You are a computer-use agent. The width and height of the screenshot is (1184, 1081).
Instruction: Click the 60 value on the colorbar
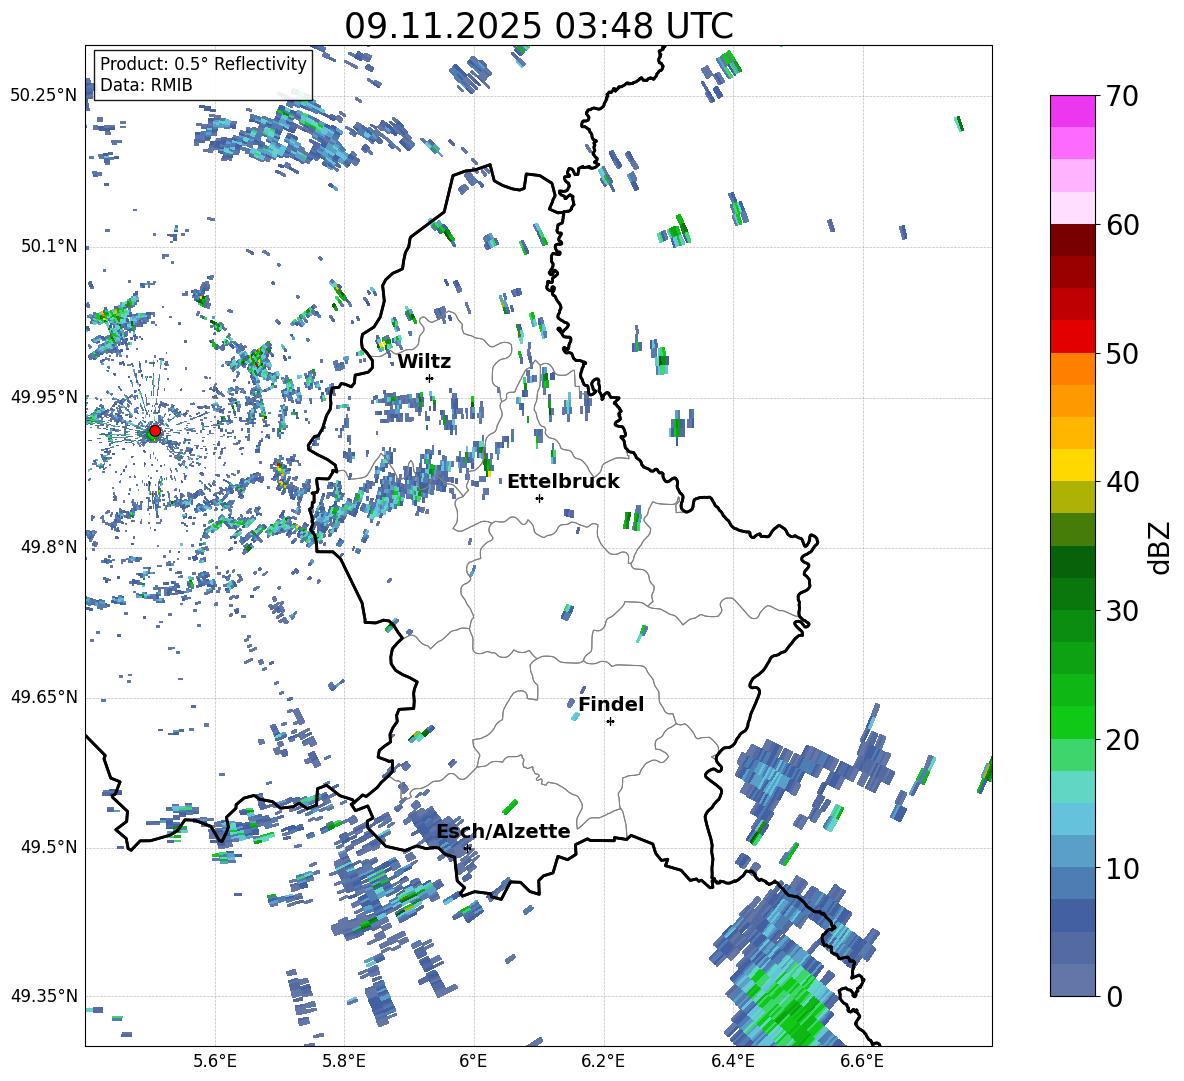pos(1122,225)
